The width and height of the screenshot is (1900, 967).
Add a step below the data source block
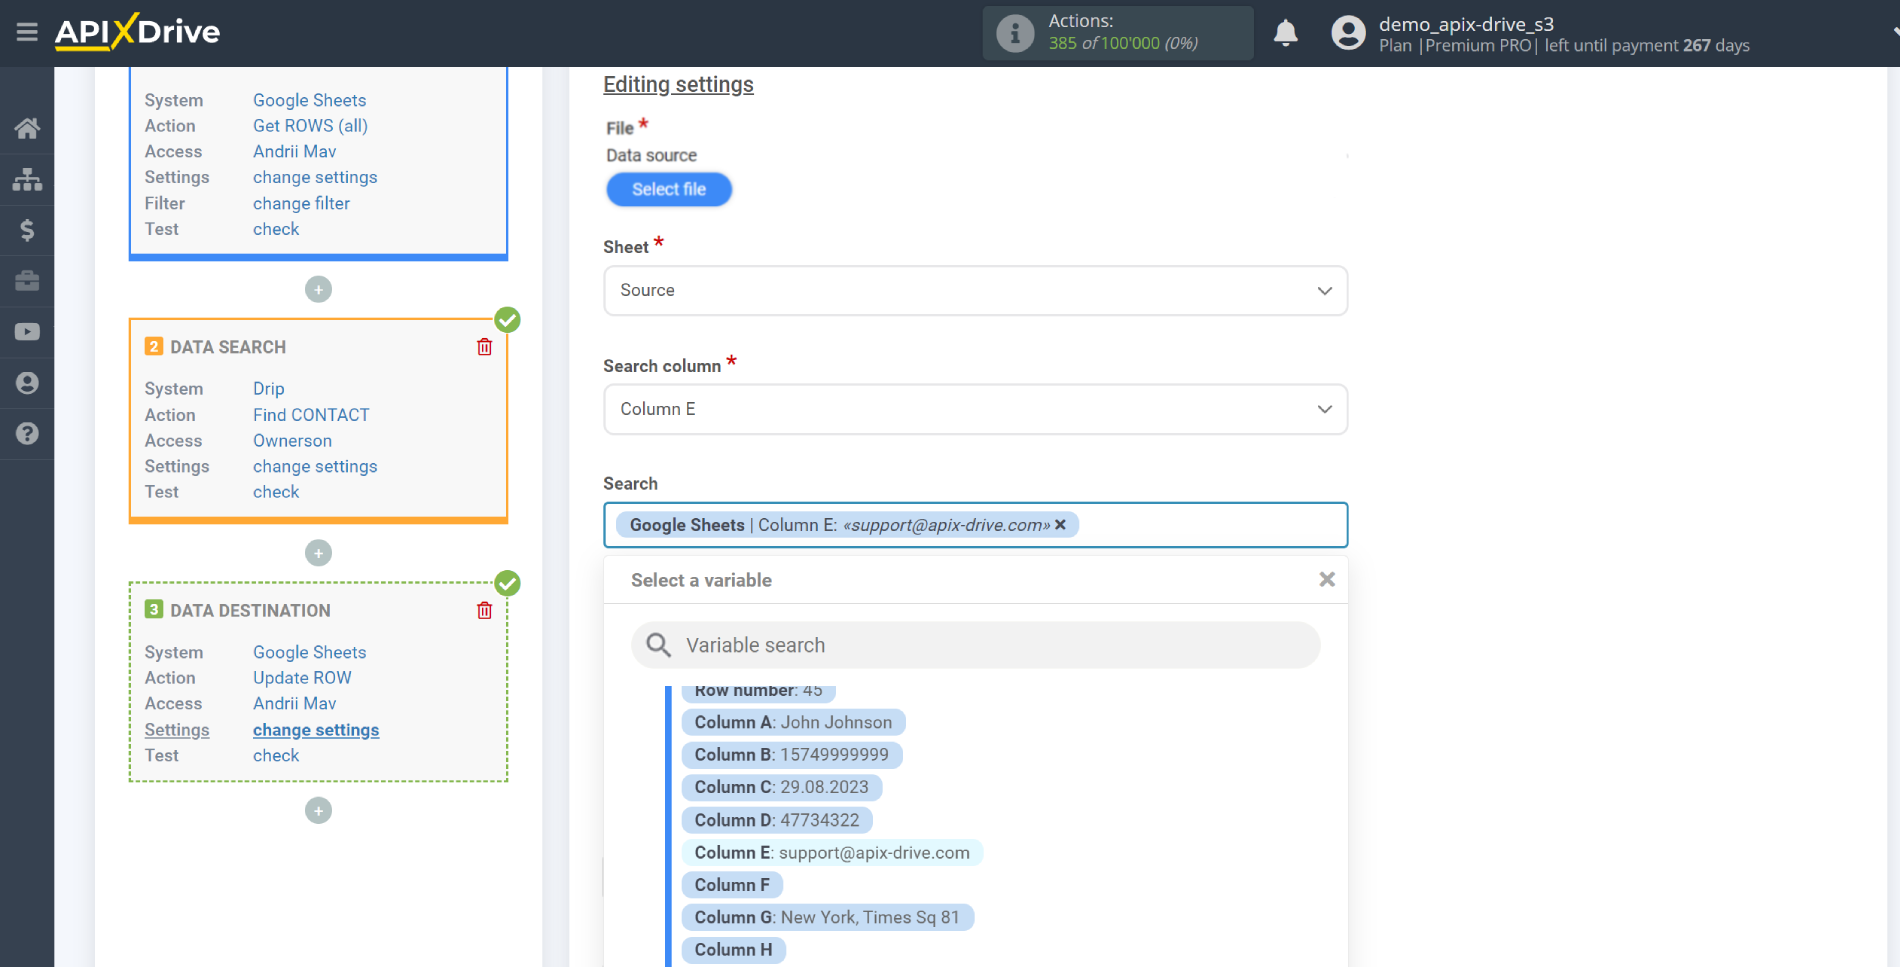click(318, 289)
